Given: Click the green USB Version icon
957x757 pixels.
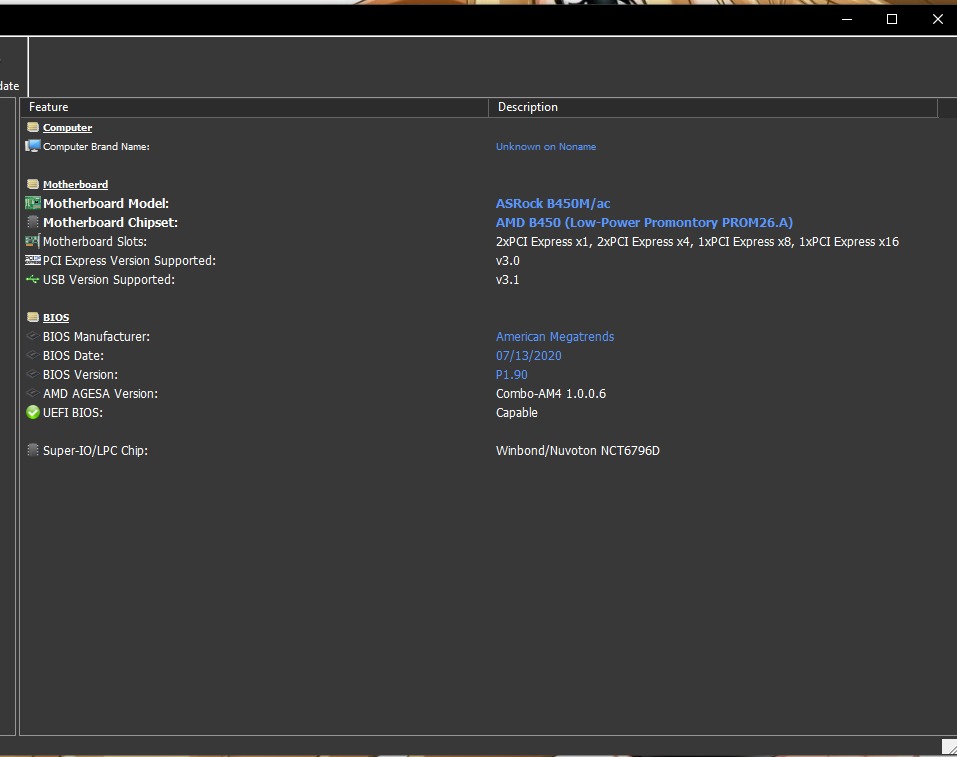Looking at the screenshot, I should click(33, 279).
